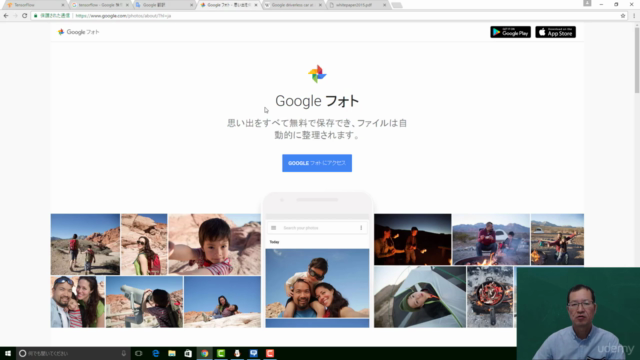The height and width of the screenshot is (360, 640).
Task: Open the night campfire marshmallow photo
Action: coord(413,239)
